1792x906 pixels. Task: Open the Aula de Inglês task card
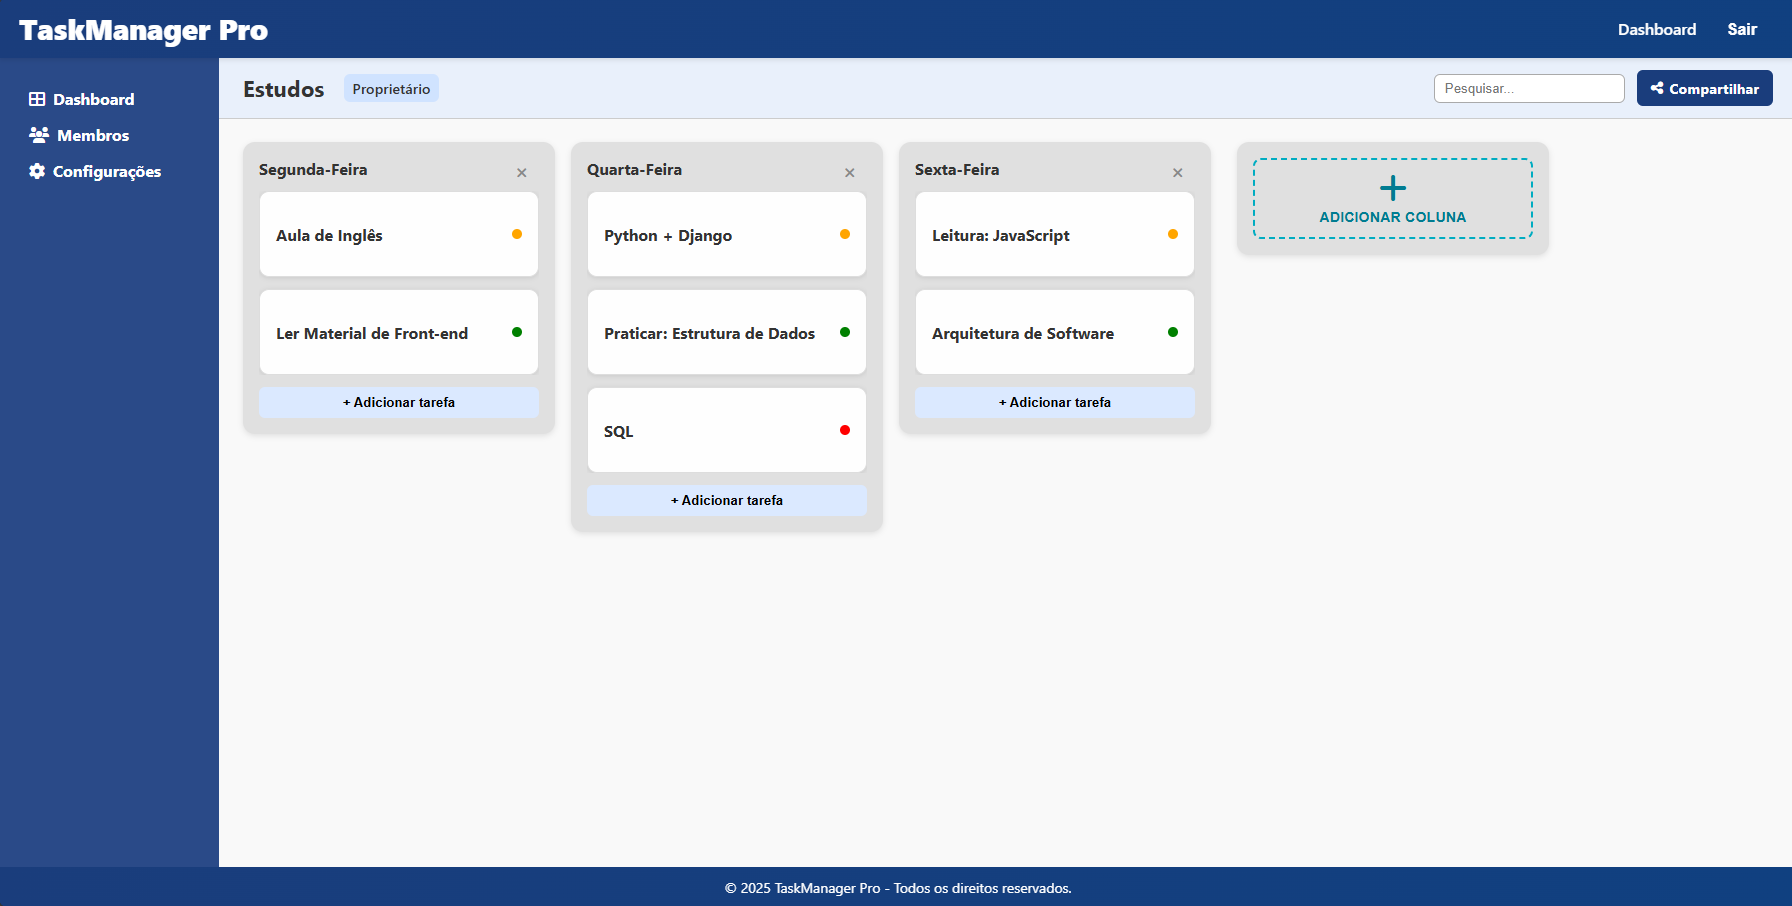click(399, 234)
